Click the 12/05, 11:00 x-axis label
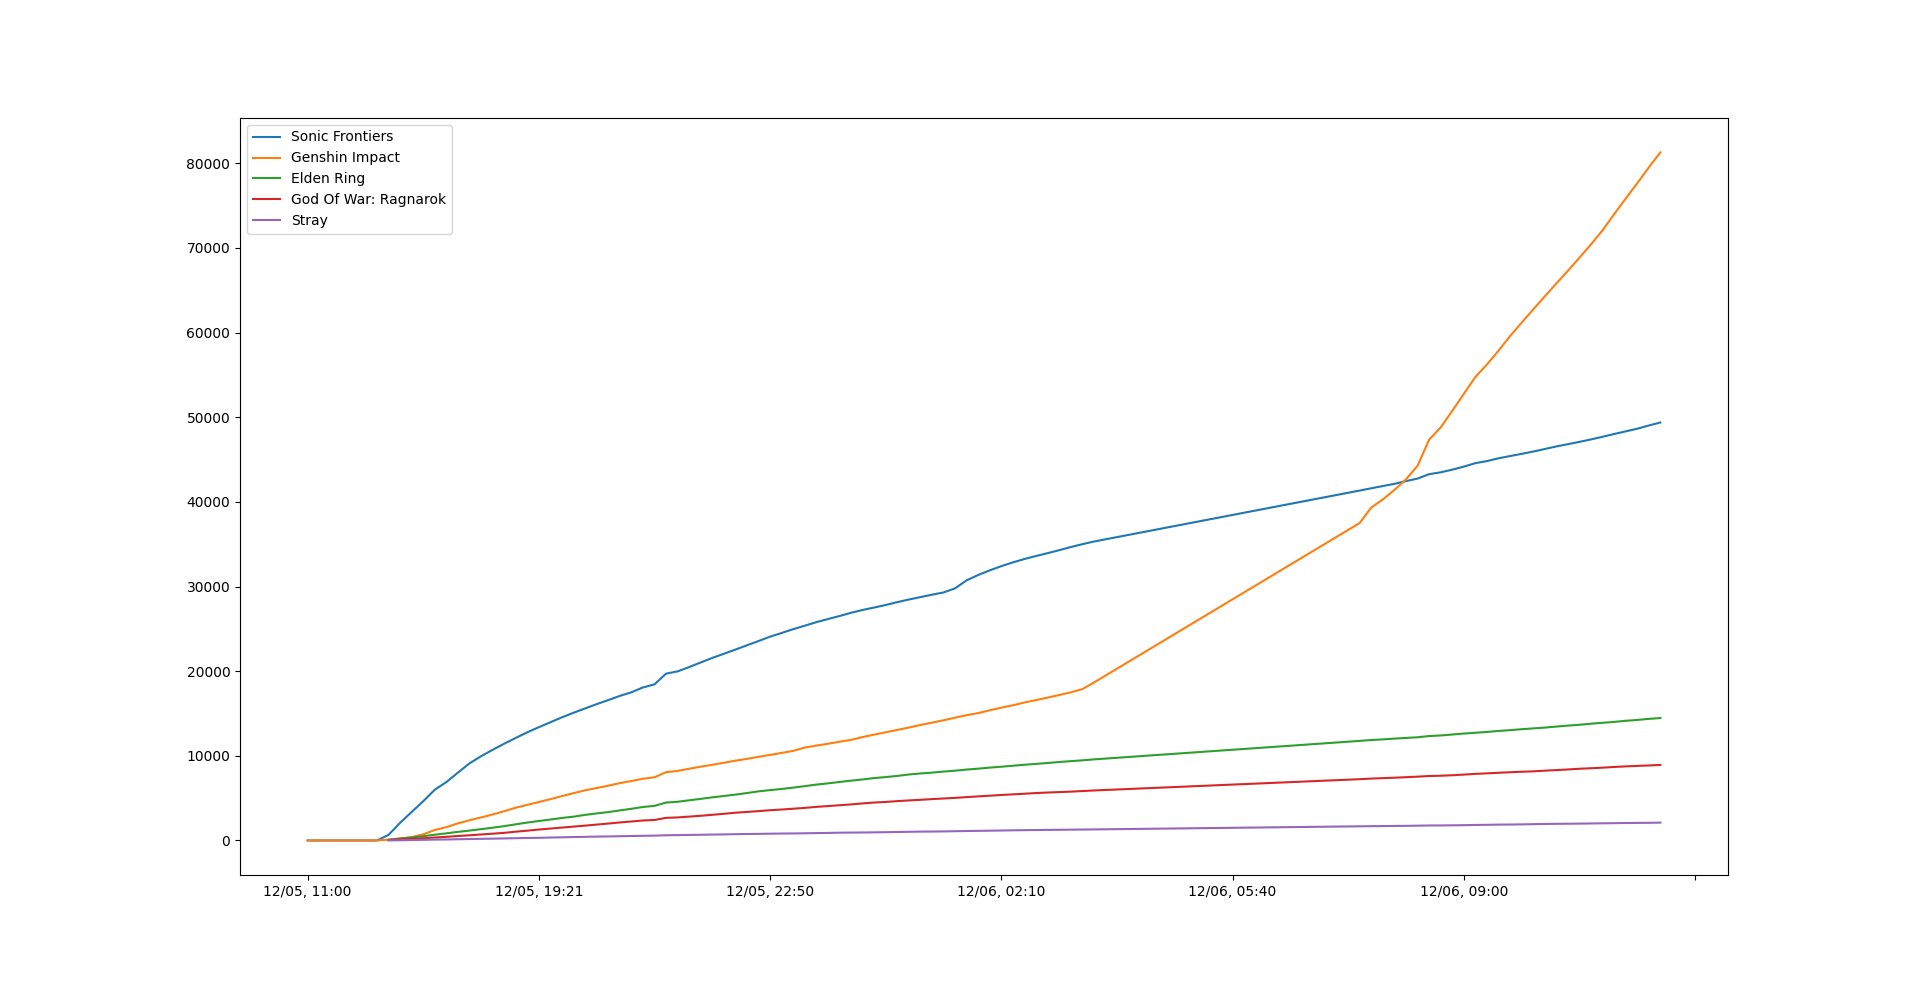1920x983 pixels. click(307, 892)
